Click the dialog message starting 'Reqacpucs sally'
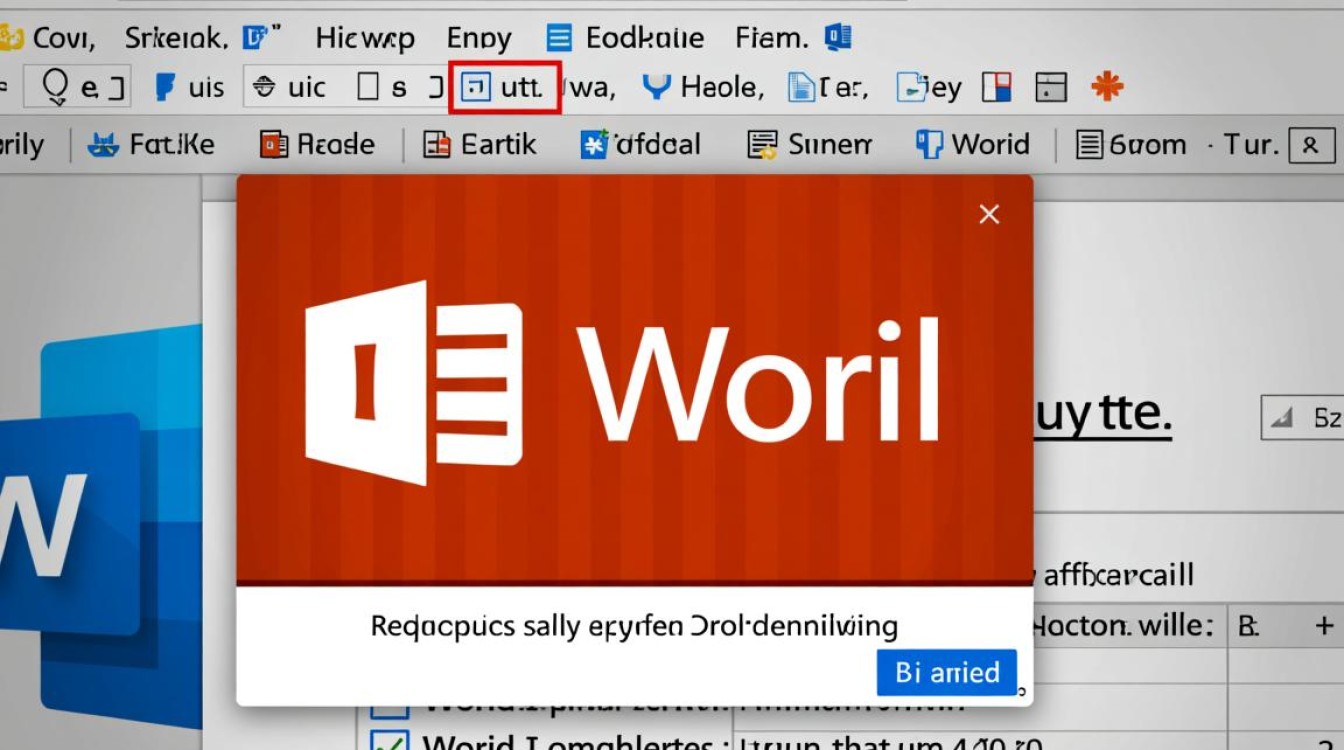The height and width of the screenshot is (750, 1344). (634, 627)
